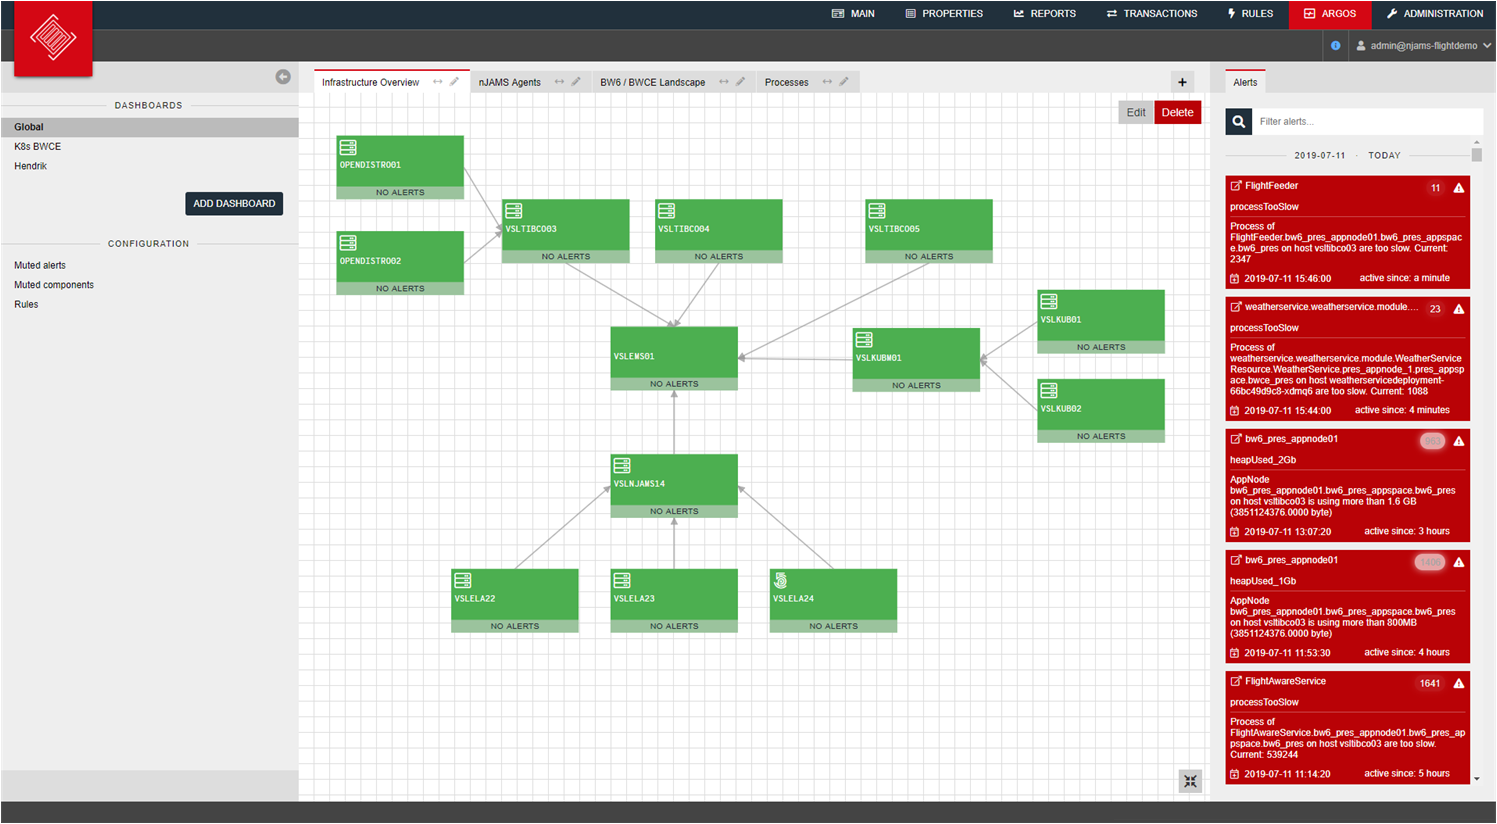The width and height of the screenshot is (1497, 824).
Task: Open the ADMINISTRATION menu
Action: (1434, 14)
